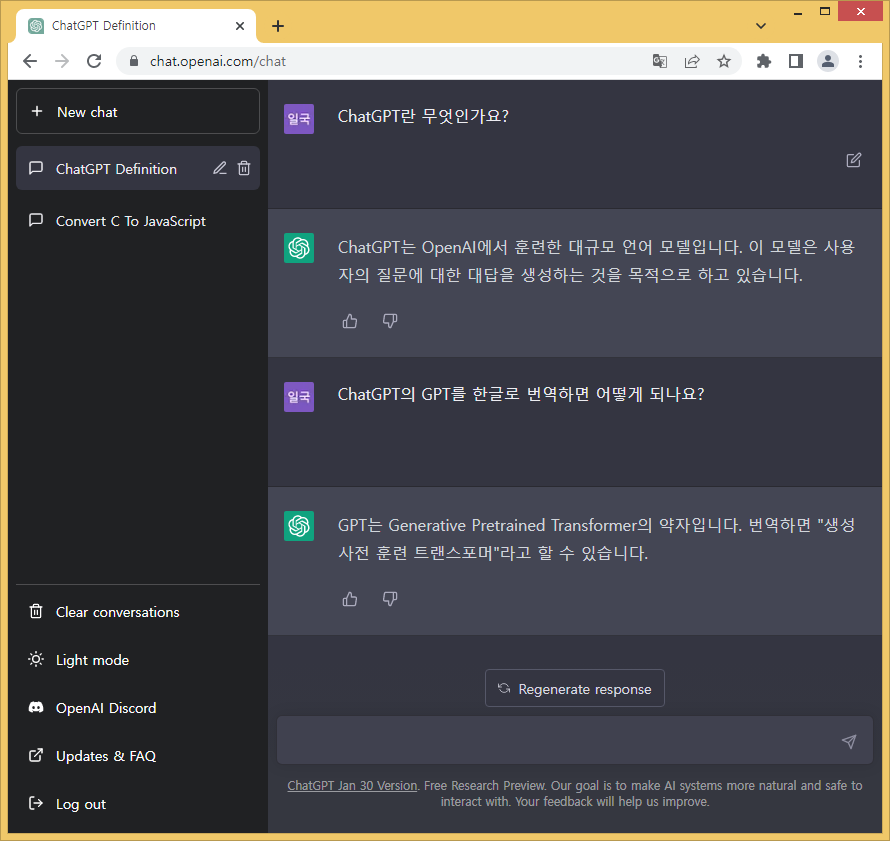Switch to Light mode

coord(138,660)
